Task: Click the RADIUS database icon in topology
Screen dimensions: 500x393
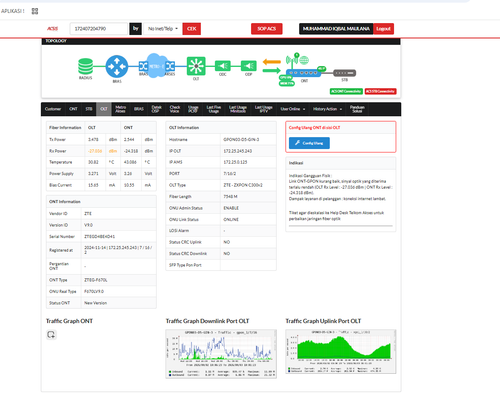Action: [x=85, y=66]
